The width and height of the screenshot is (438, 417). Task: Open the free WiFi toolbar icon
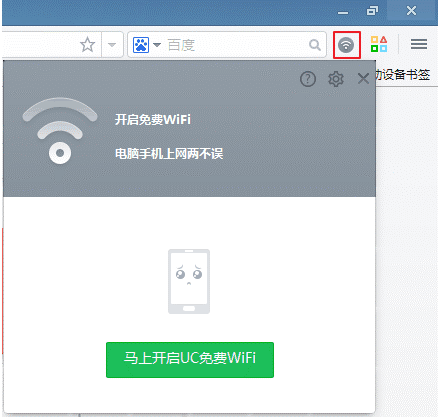[346, 45]
